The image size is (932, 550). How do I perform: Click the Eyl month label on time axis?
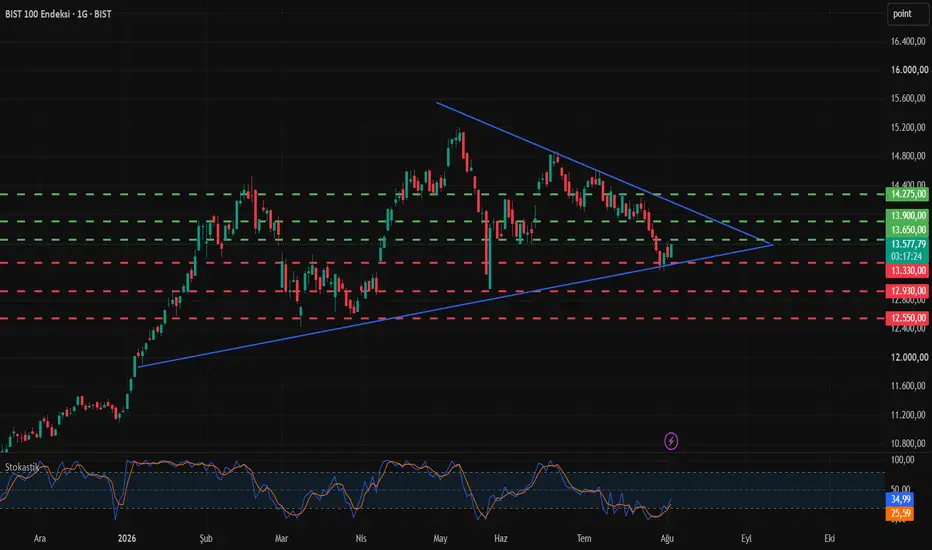[x=747, y=539]
